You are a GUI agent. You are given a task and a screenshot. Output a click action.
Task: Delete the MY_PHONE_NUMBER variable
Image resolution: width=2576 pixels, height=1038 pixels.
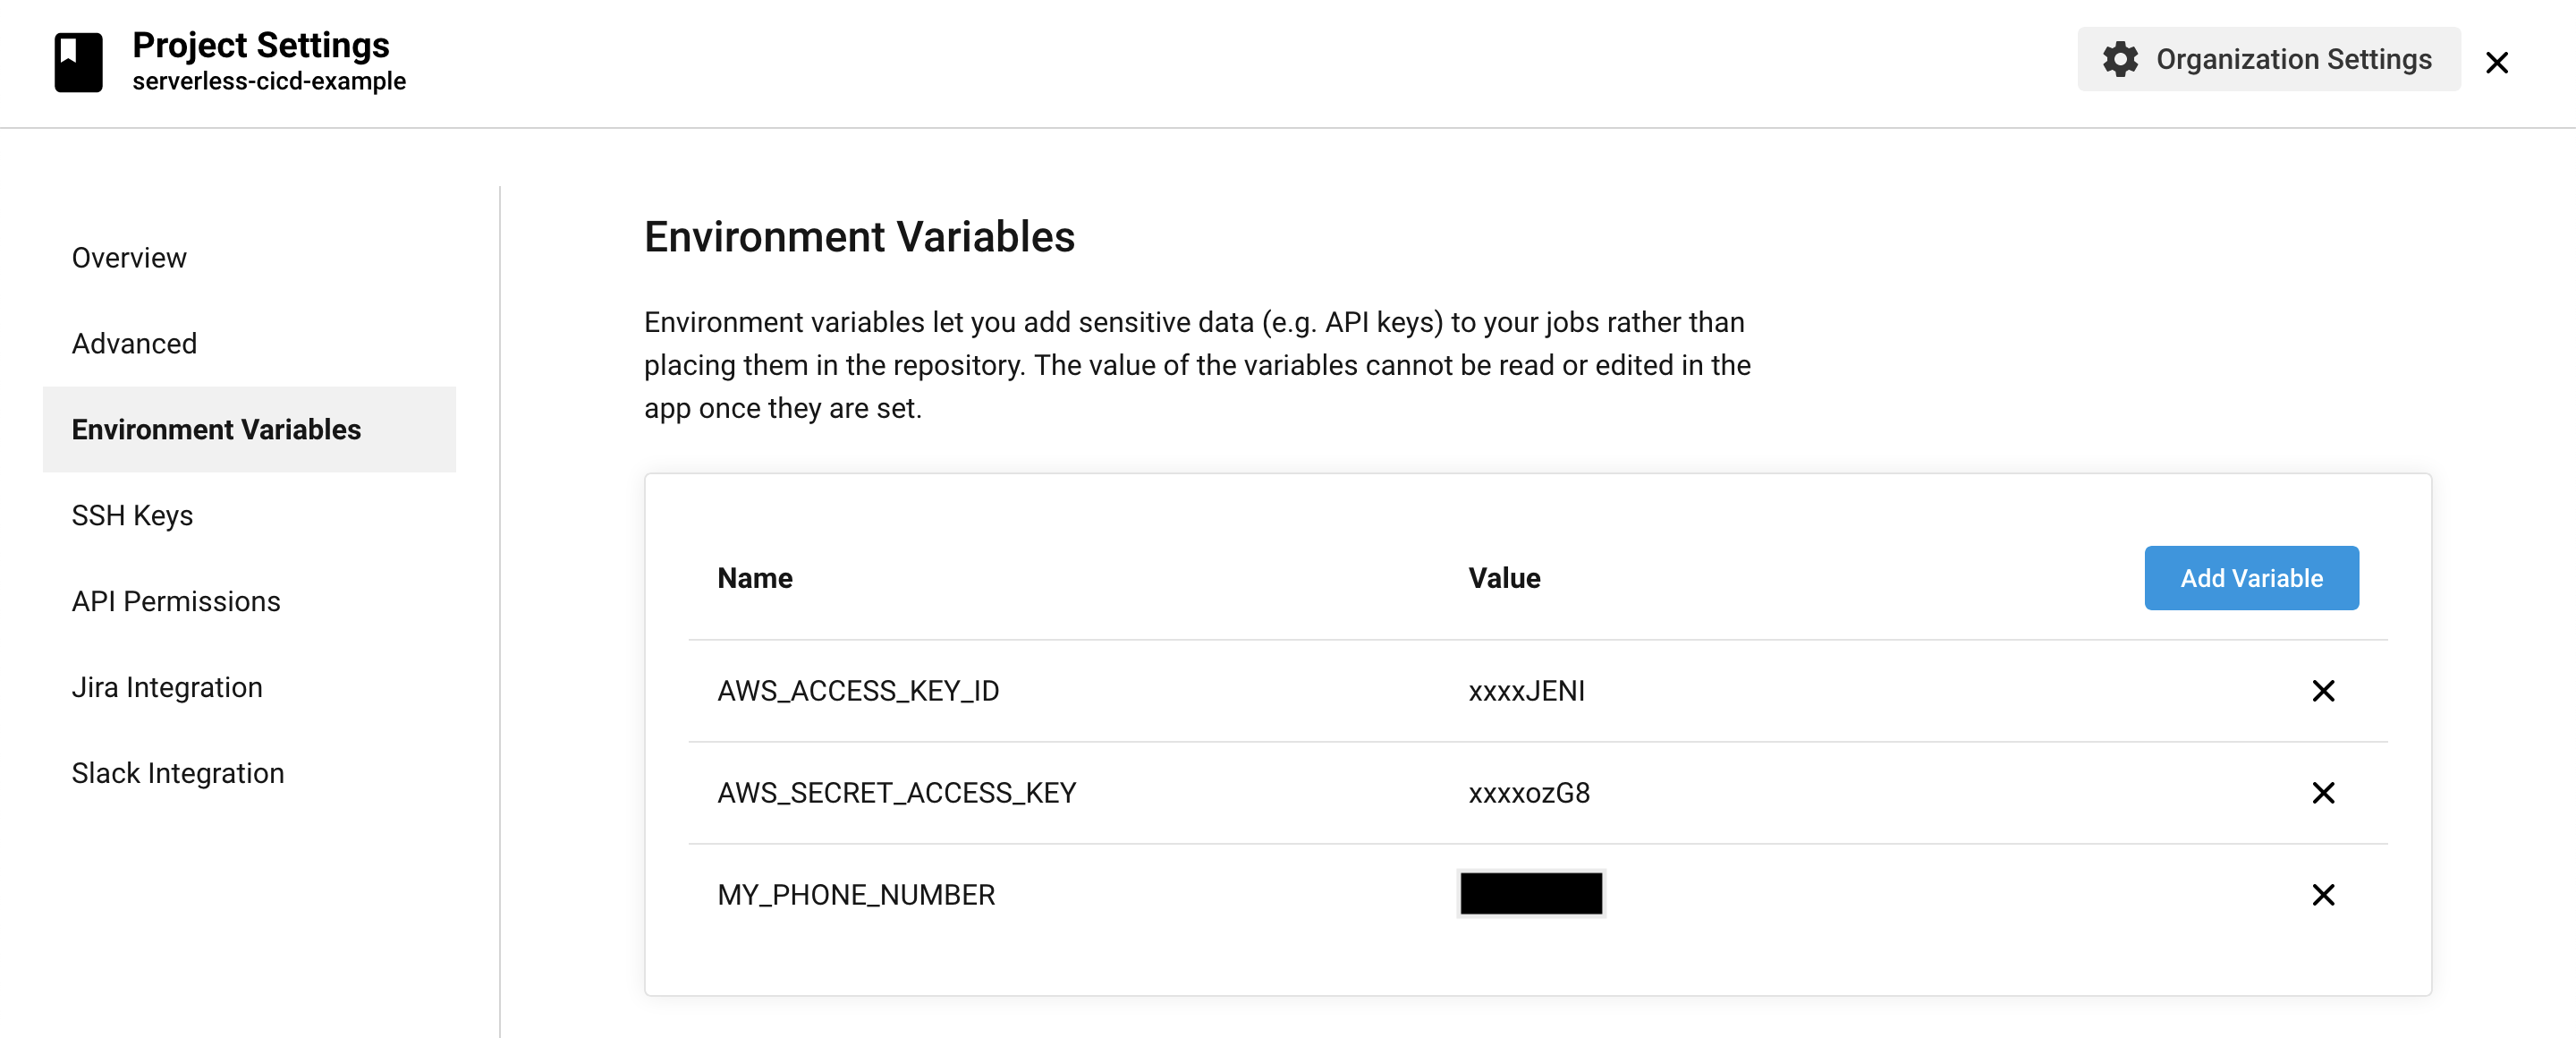(x=2324, y=895)
